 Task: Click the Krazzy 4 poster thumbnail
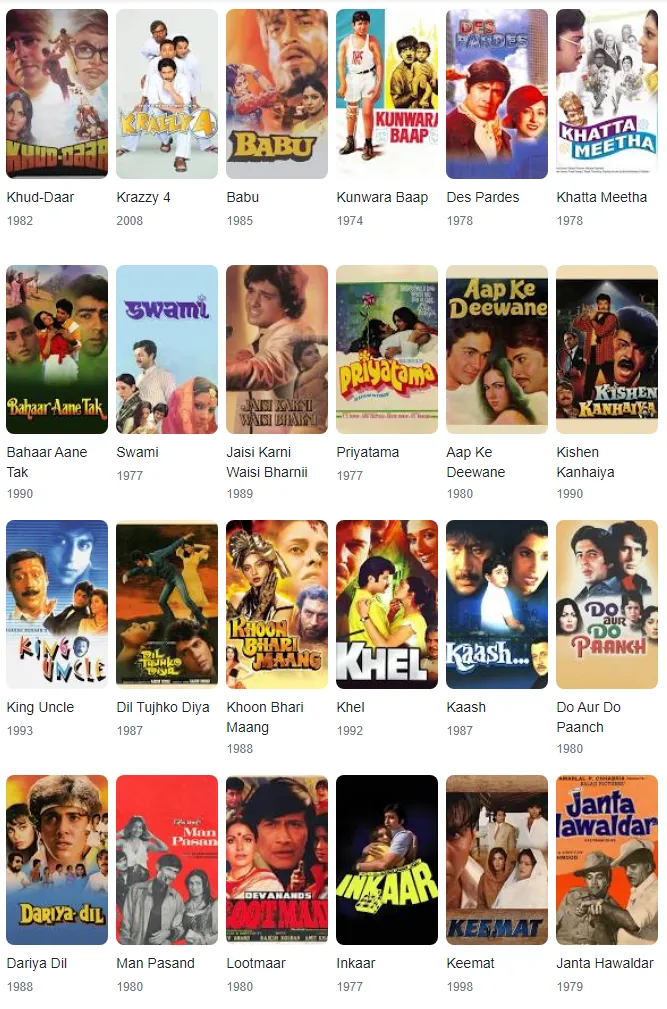pyautogui.click(x=167, y=93)
